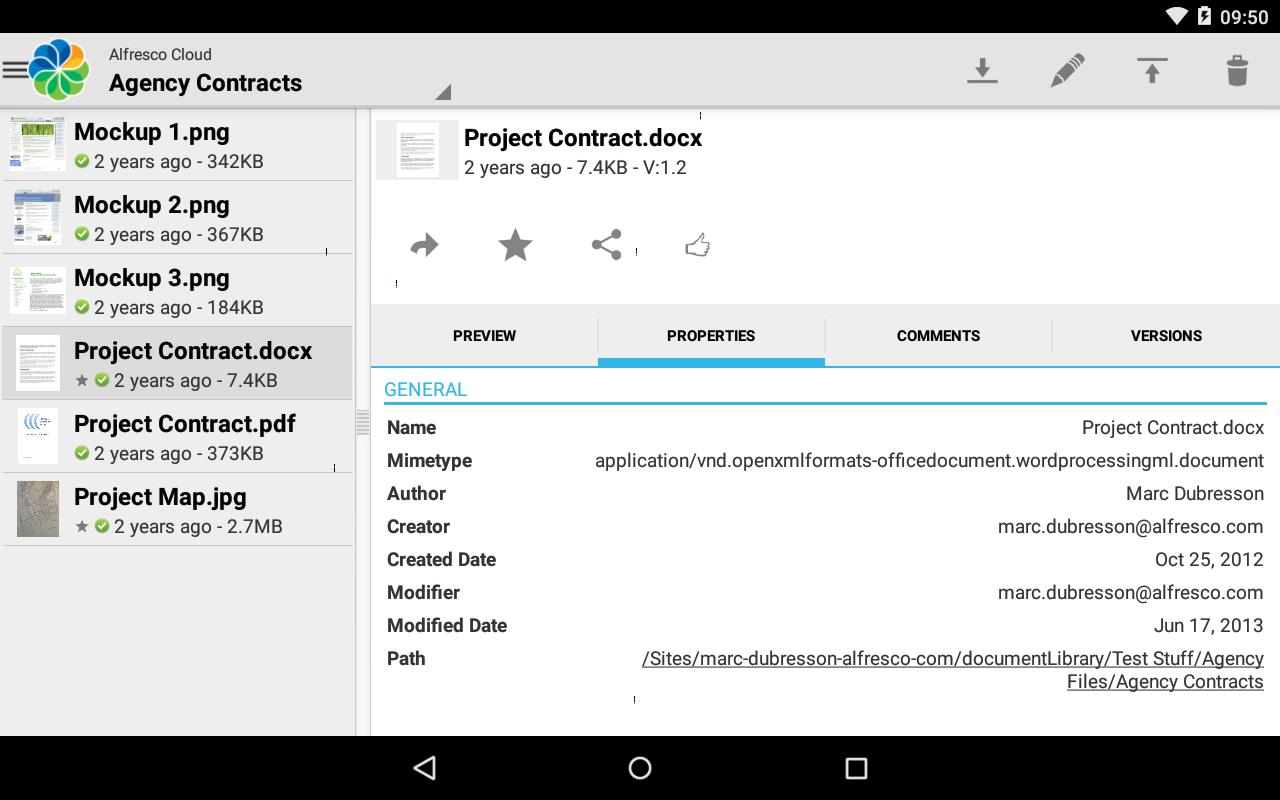Tap the Android home button
The width and height of the screenshot is (1280, 800).
[640, 768]
